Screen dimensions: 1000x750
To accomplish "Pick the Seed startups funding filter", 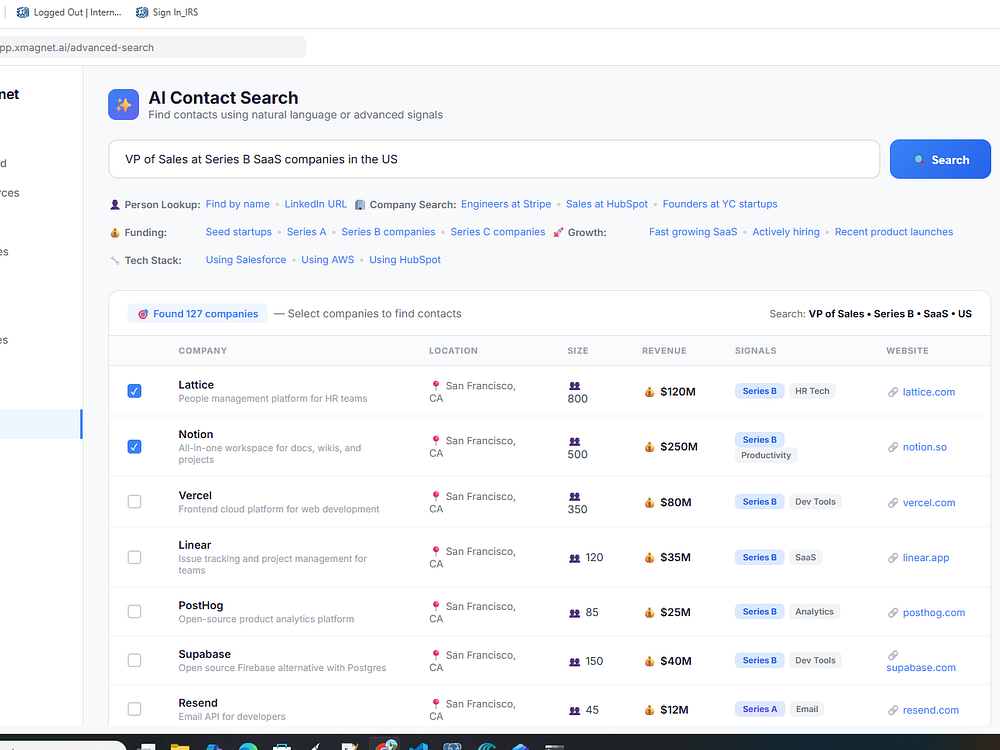I will [239, 232].
